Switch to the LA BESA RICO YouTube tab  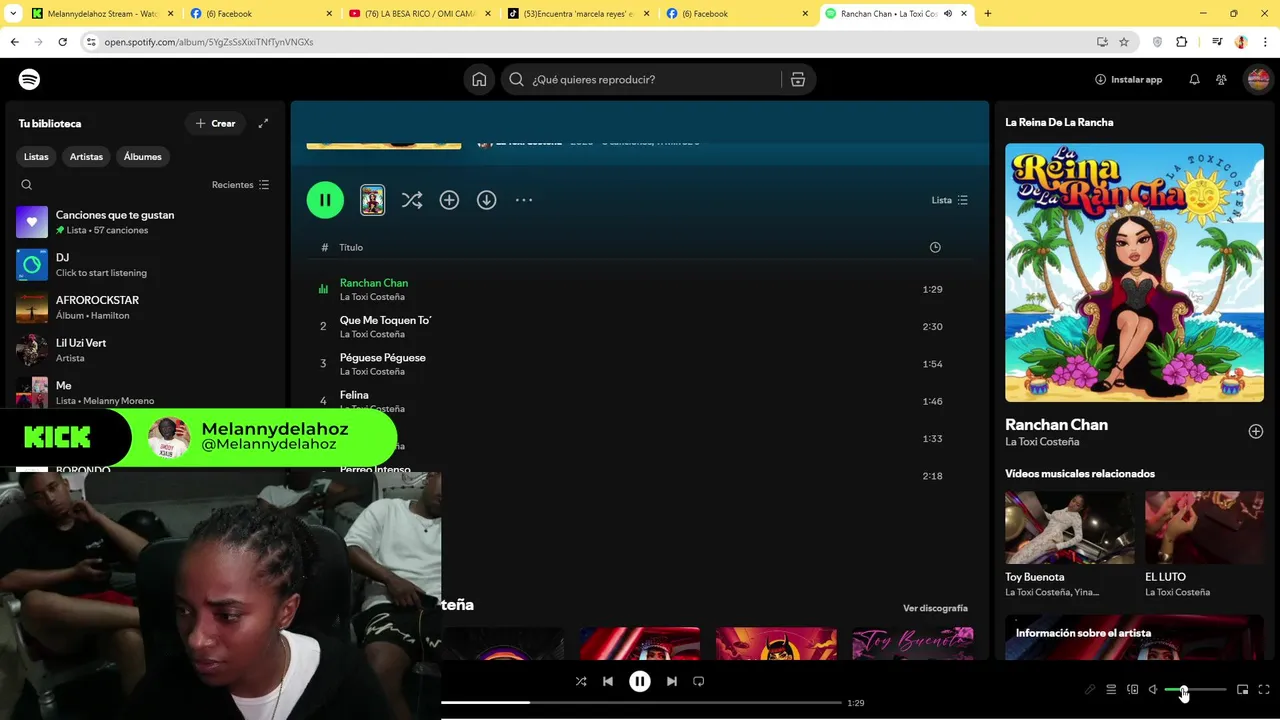pos(419,13)
